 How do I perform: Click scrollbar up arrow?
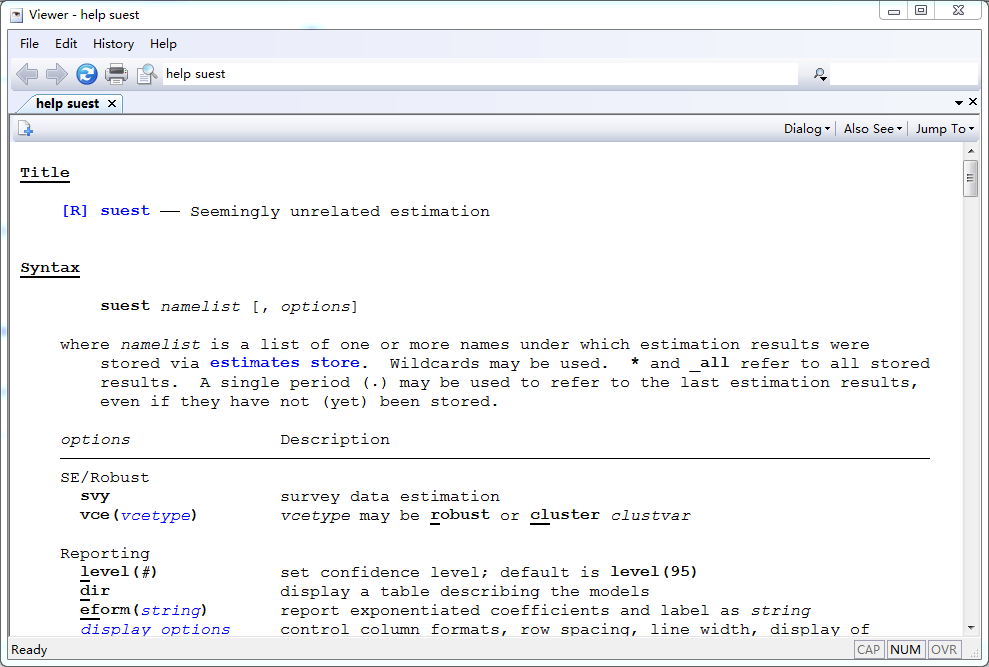click(x=971, y=151)
